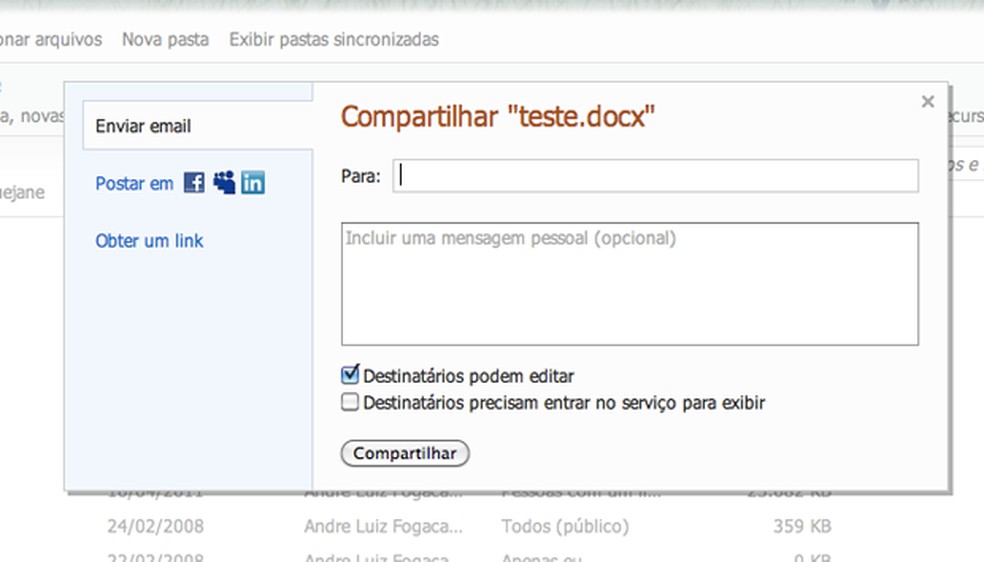Screen dimensions: 984x562
Task: Uncheck Destinatários podem editar checkbox
Action: [x=350, y=375]
